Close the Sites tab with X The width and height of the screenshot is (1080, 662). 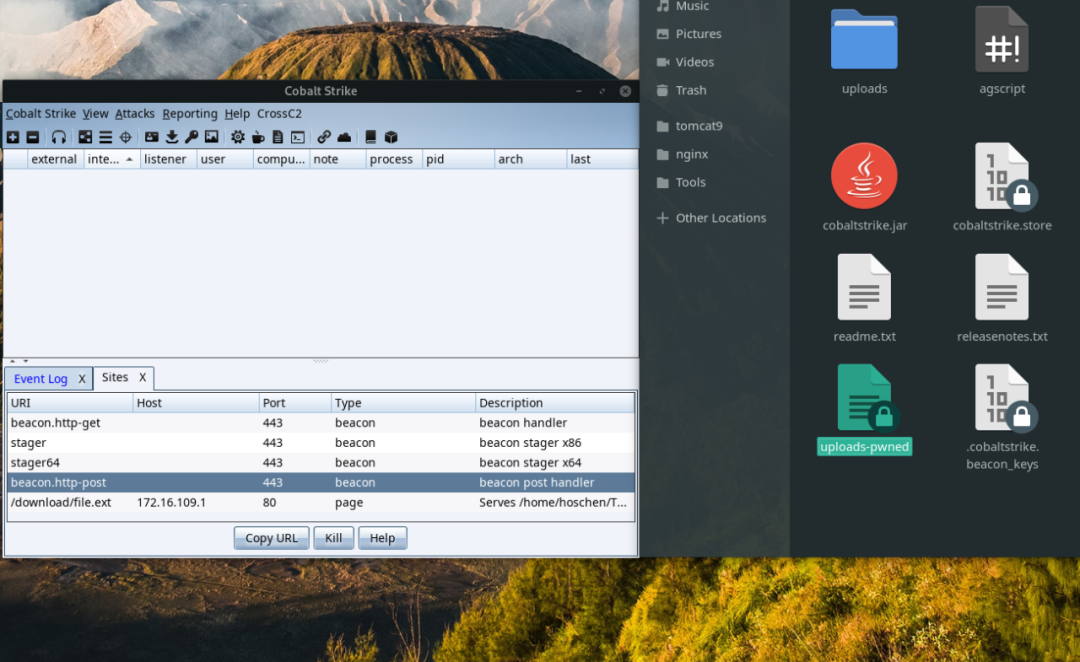point(142,377)
